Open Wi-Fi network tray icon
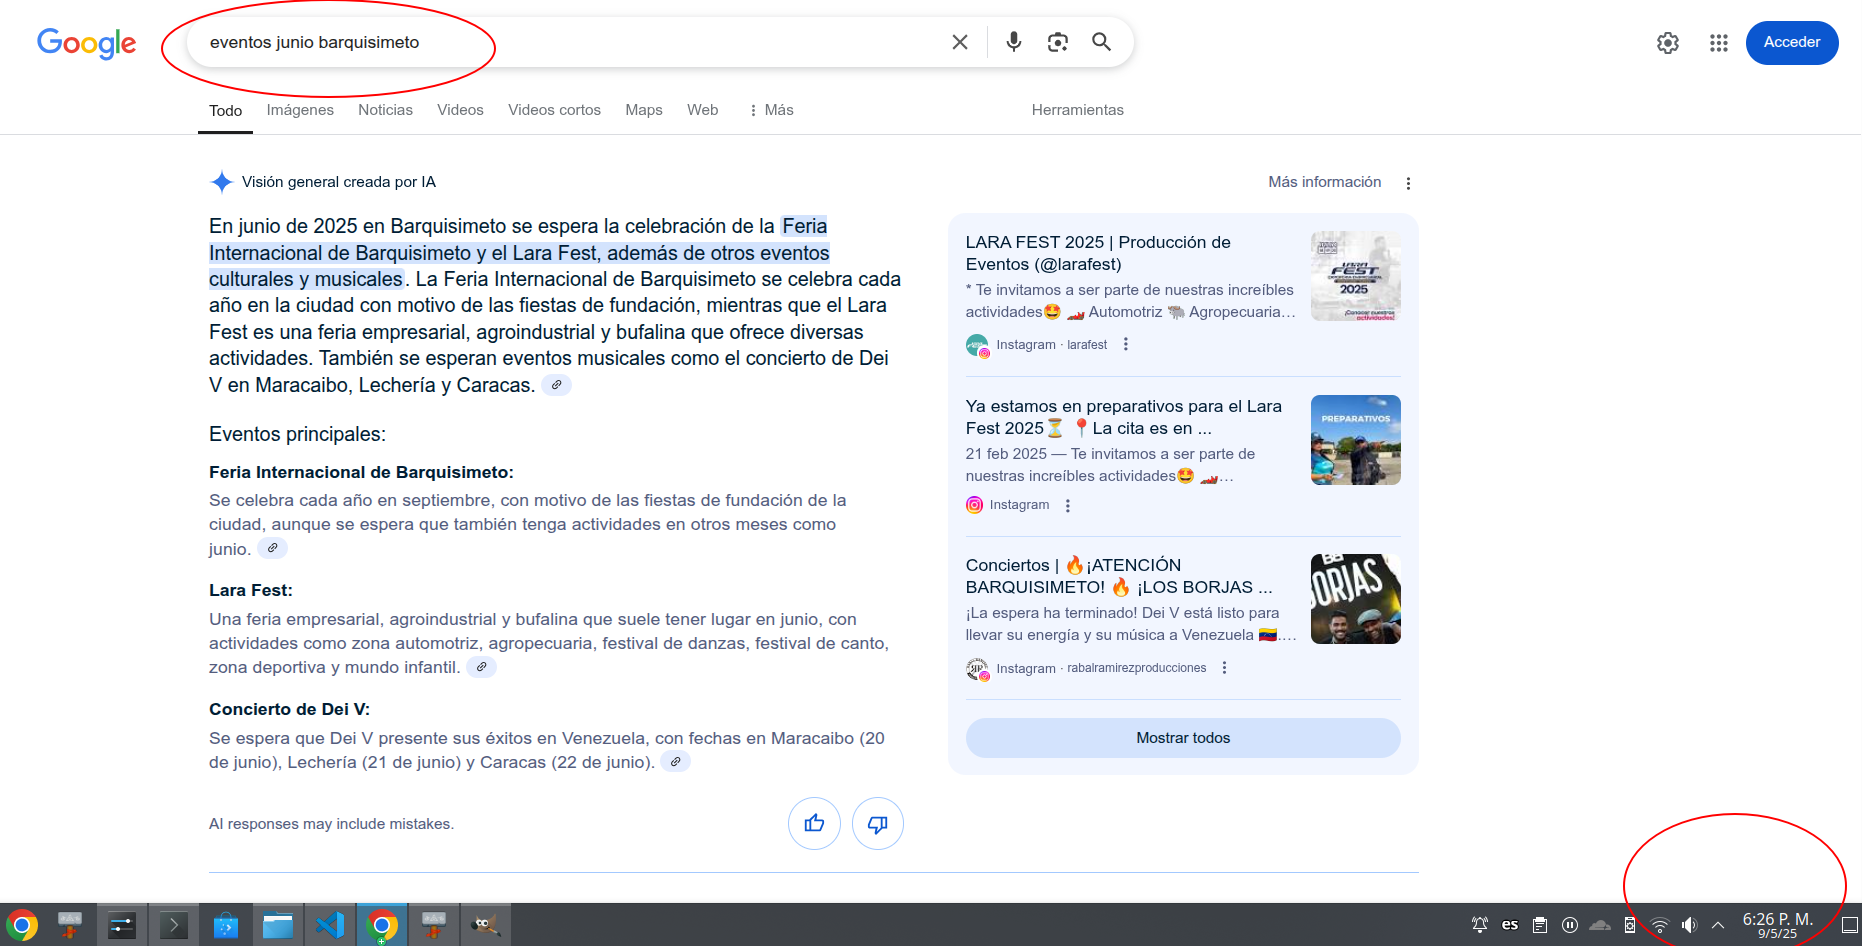This screenshot has height=946, width=1862. [x=1659, y=925]
